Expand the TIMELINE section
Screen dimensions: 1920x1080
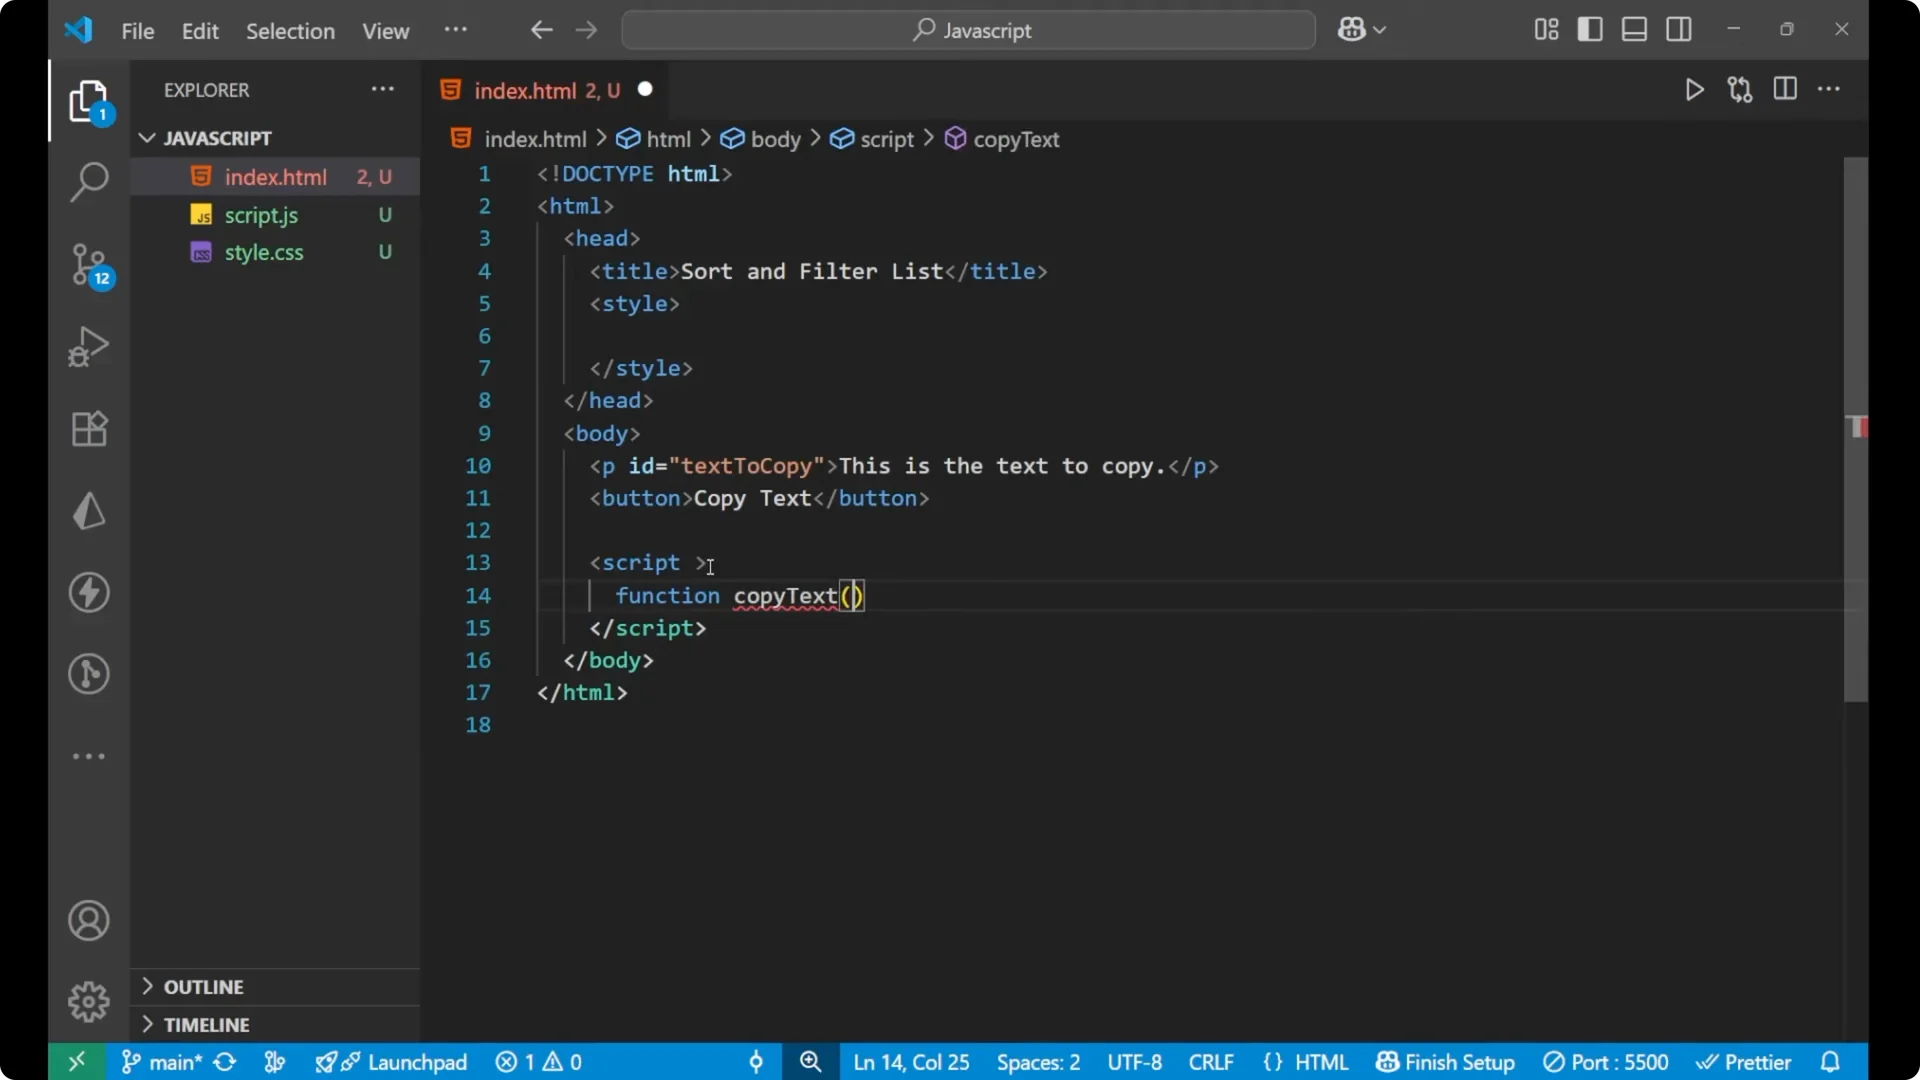[x=208, y=1025]
